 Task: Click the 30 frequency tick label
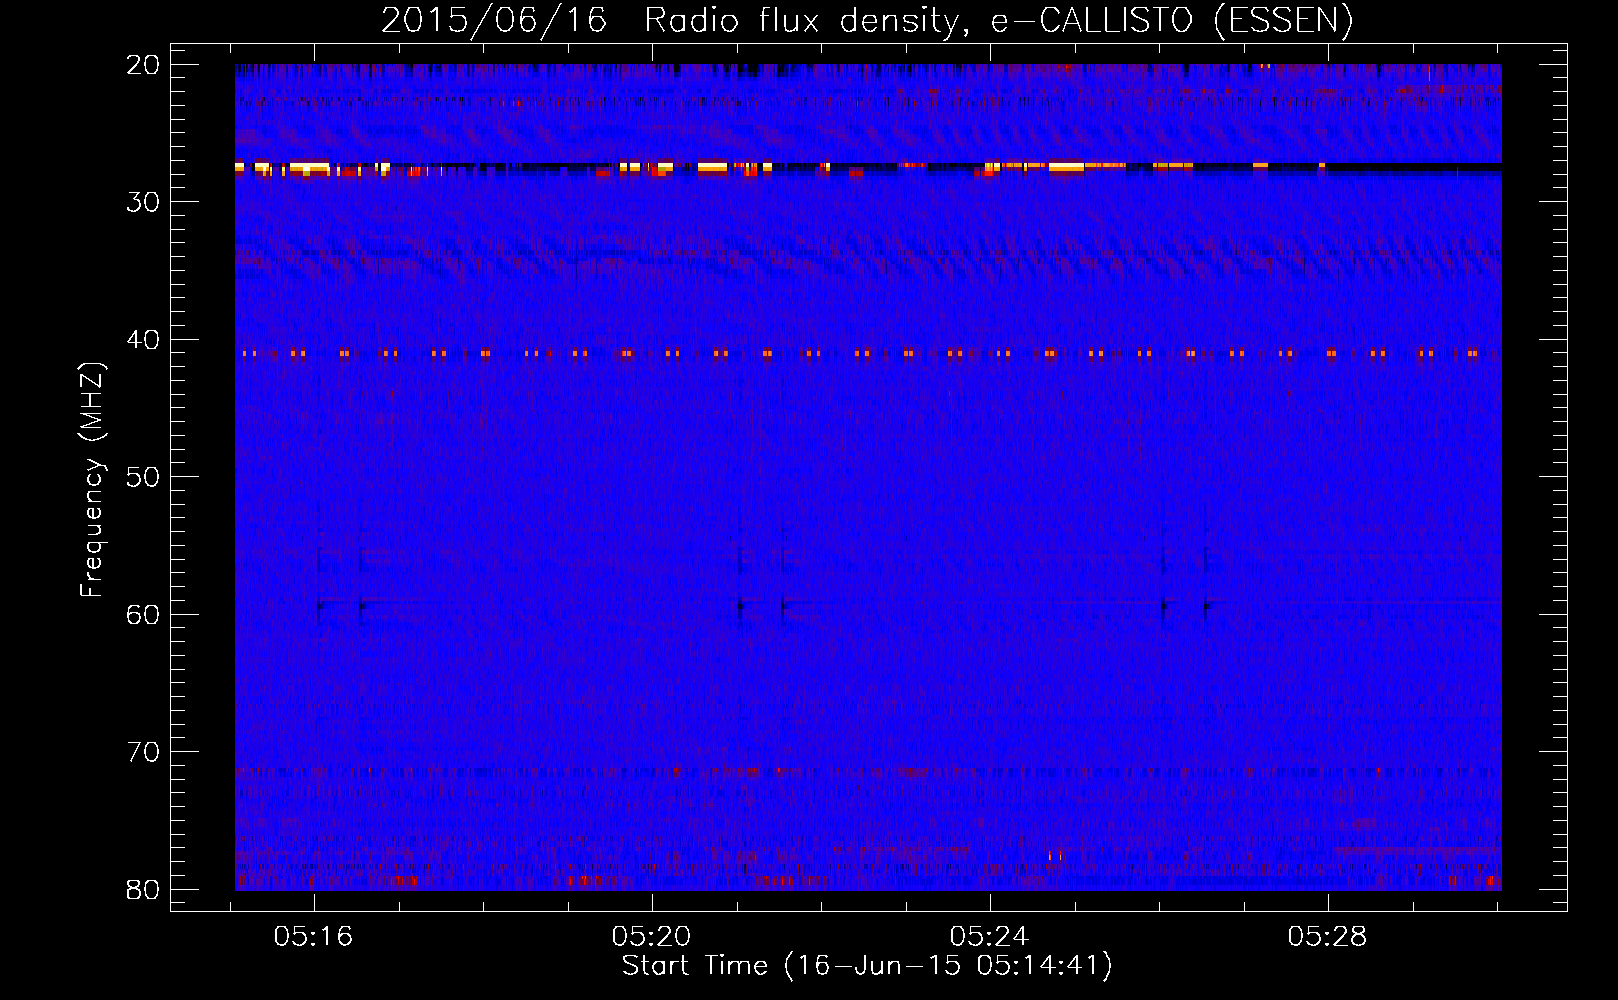pos(144,202)
